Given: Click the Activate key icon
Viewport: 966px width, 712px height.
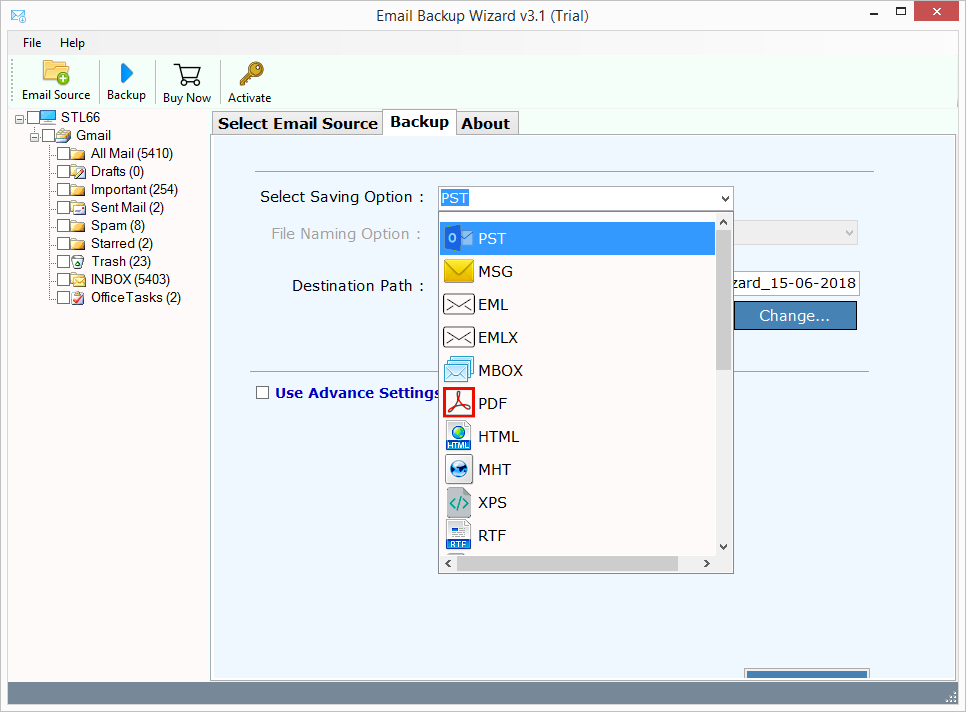Looking at the screenshot, I should click(x=251, y=73).
